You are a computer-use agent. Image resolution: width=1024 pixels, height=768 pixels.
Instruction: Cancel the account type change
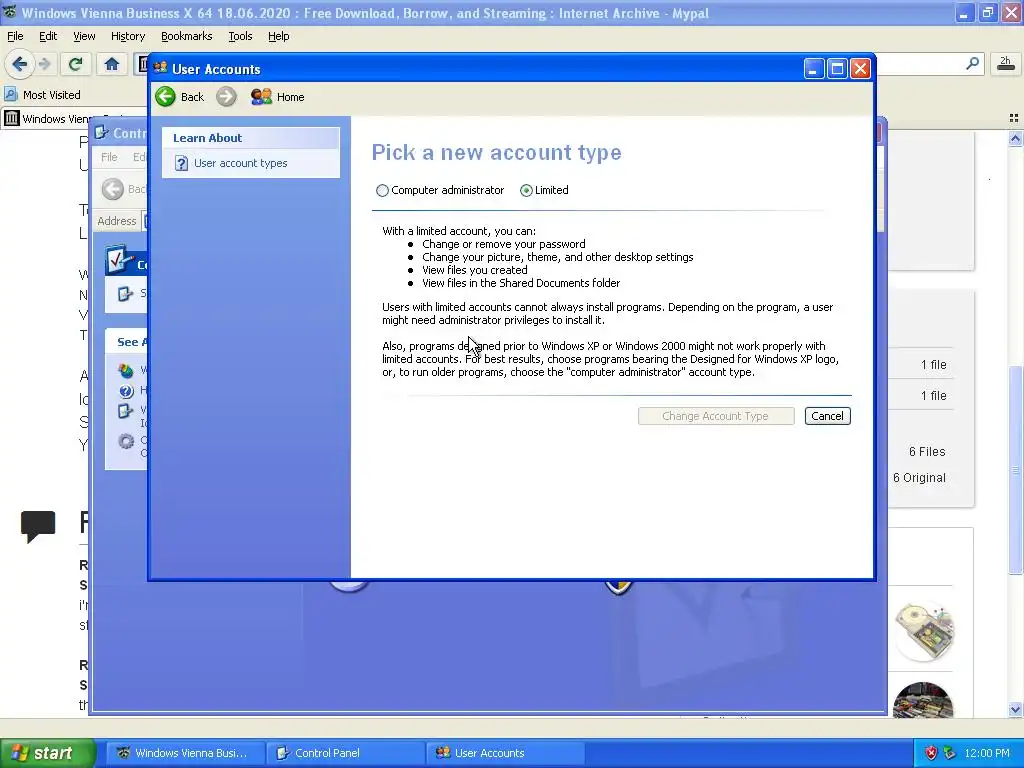pyautogui.click(x=827, y=416)
